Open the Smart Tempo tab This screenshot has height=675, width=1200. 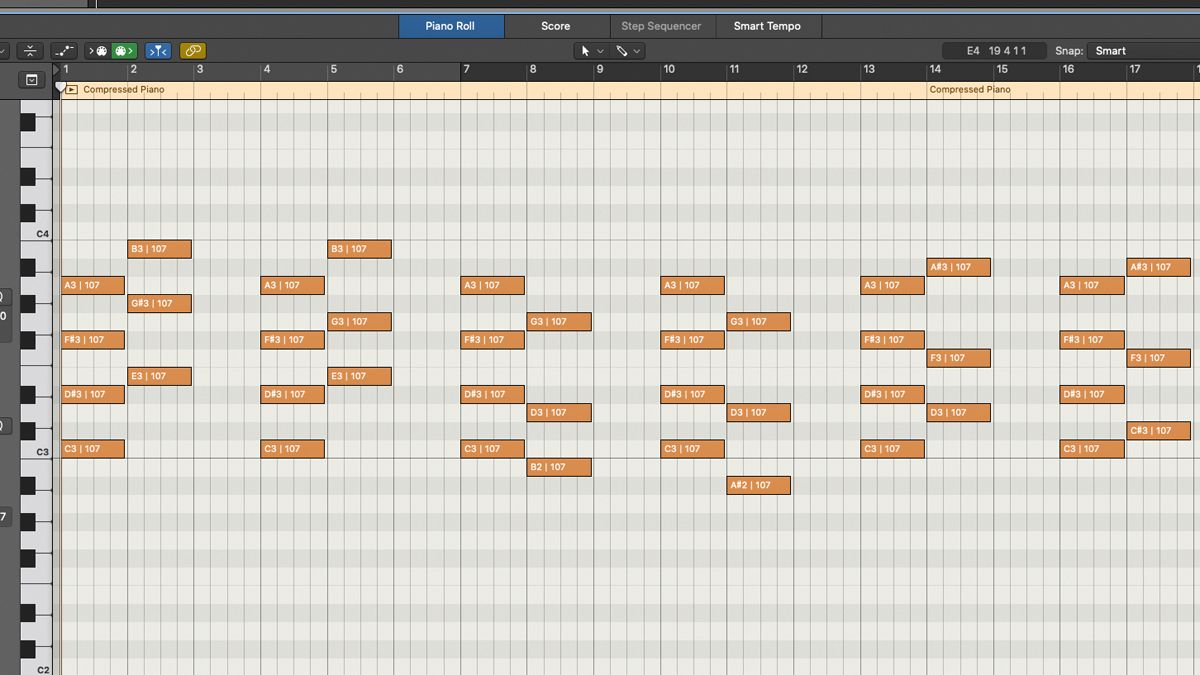coord(768,26)
